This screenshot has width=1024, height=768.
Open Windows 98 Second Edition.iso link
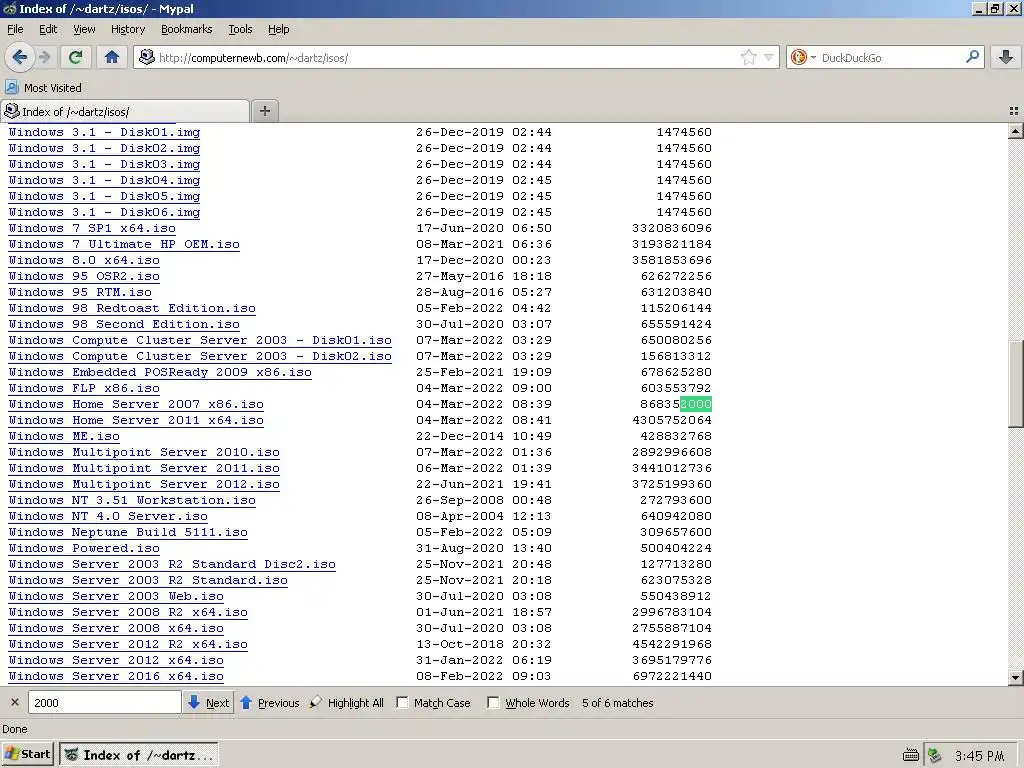click(124, 324)
